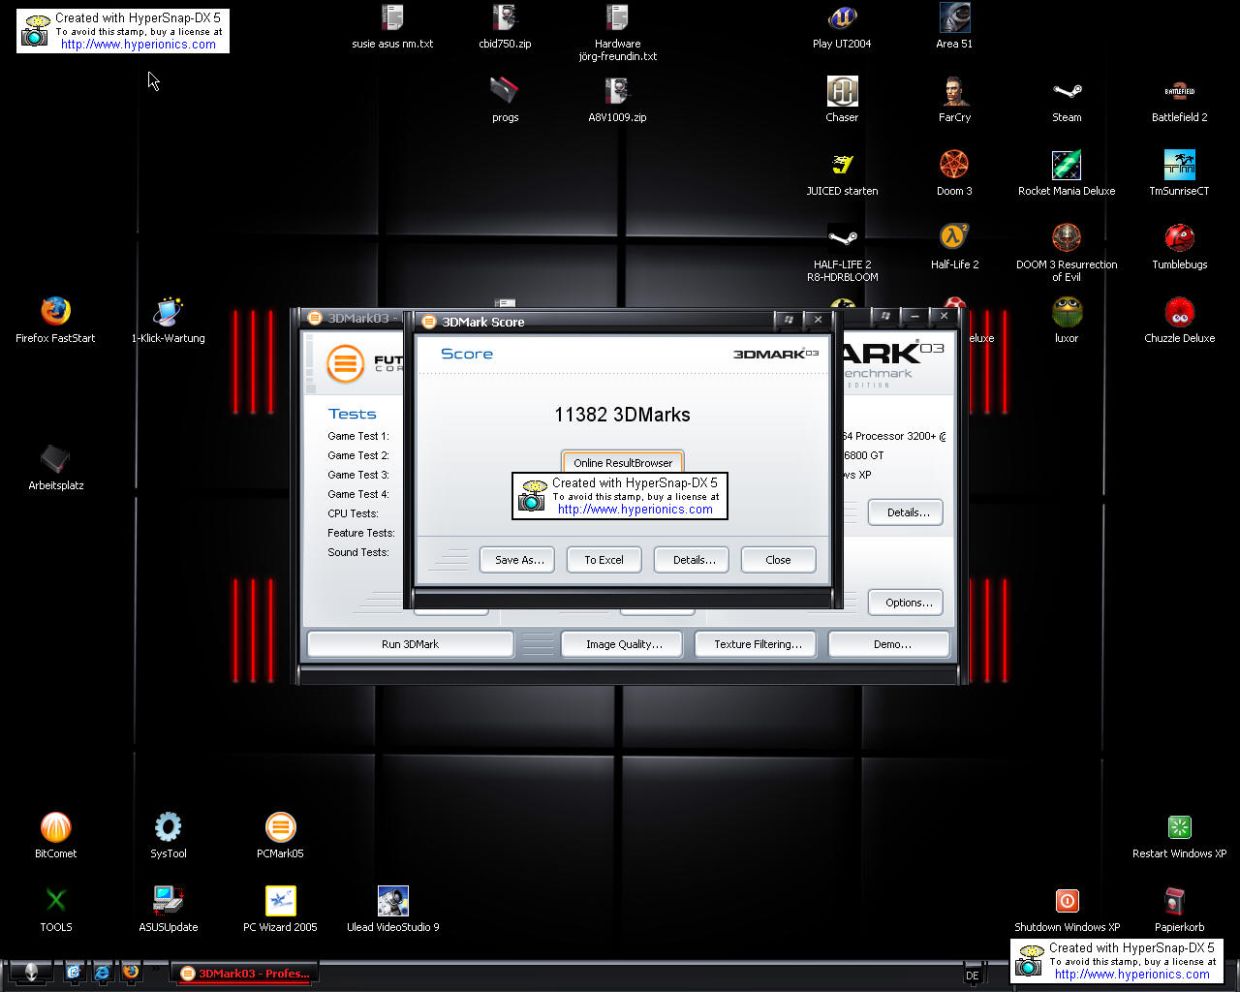The height and width of the screenshot is (992, 1240).
Task: Launch Area 51 game icon
Action: (x=954, y=17)
